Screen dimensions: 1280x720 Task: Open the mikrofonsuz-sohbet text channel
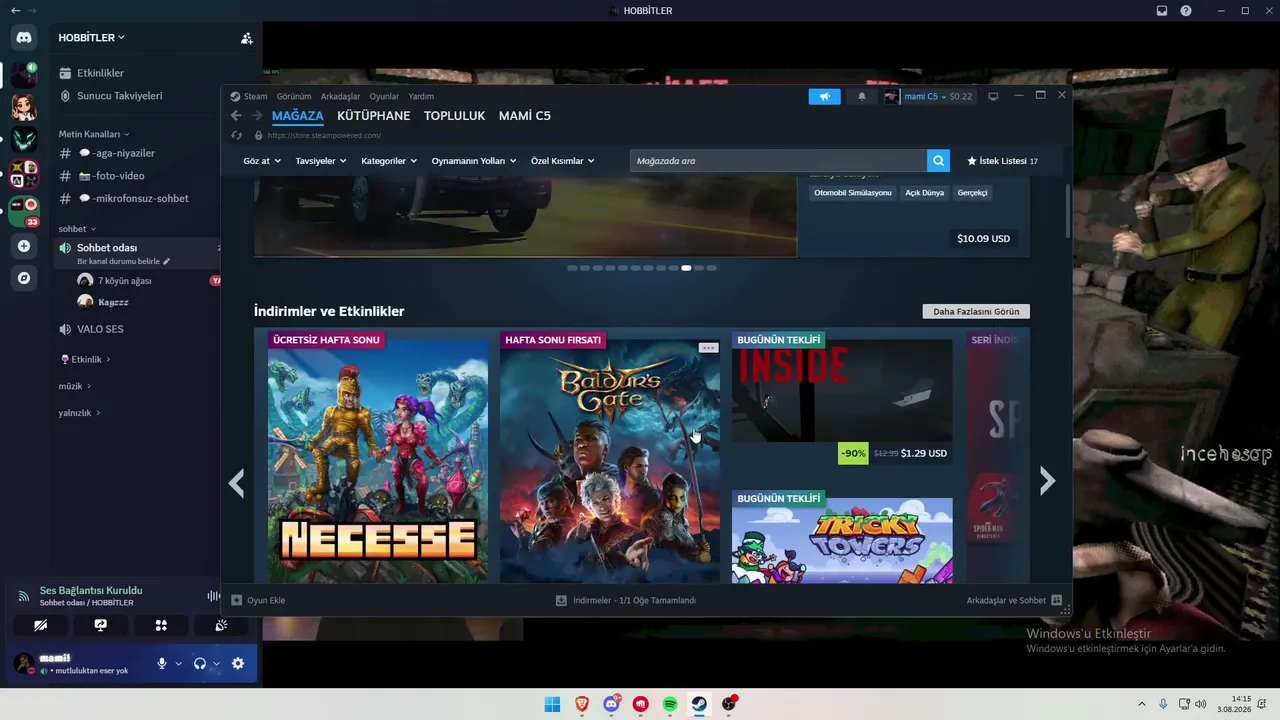point(138,198)
